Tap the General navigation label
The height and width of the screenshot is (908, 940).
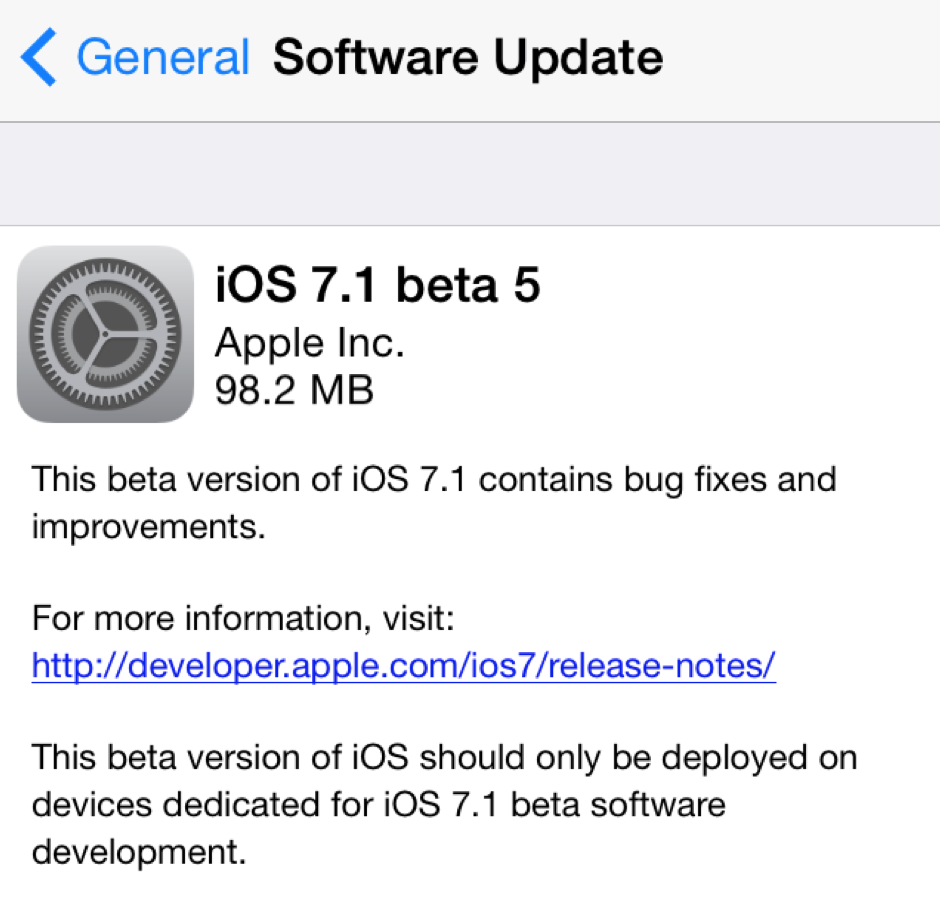[162, 57]
